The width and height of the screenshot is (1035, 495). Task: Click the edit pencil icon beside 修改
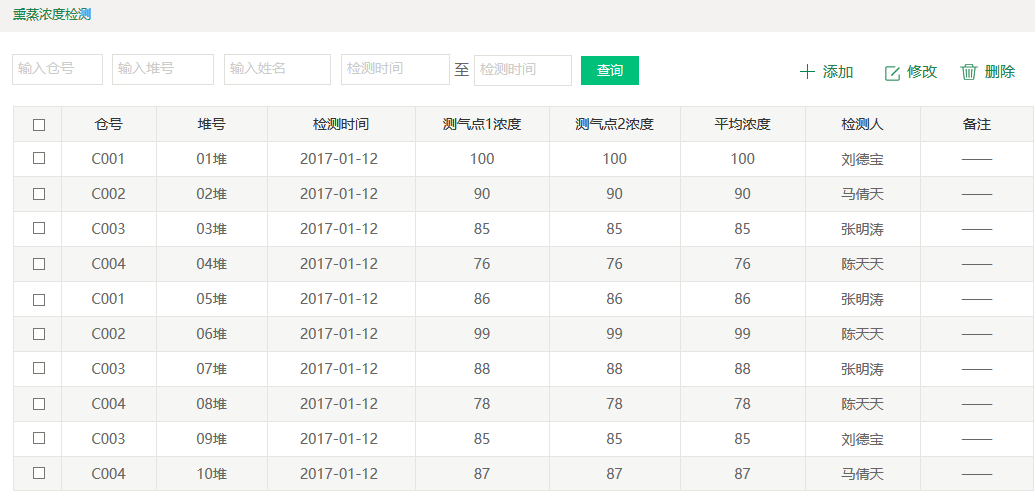click(892, 73)
